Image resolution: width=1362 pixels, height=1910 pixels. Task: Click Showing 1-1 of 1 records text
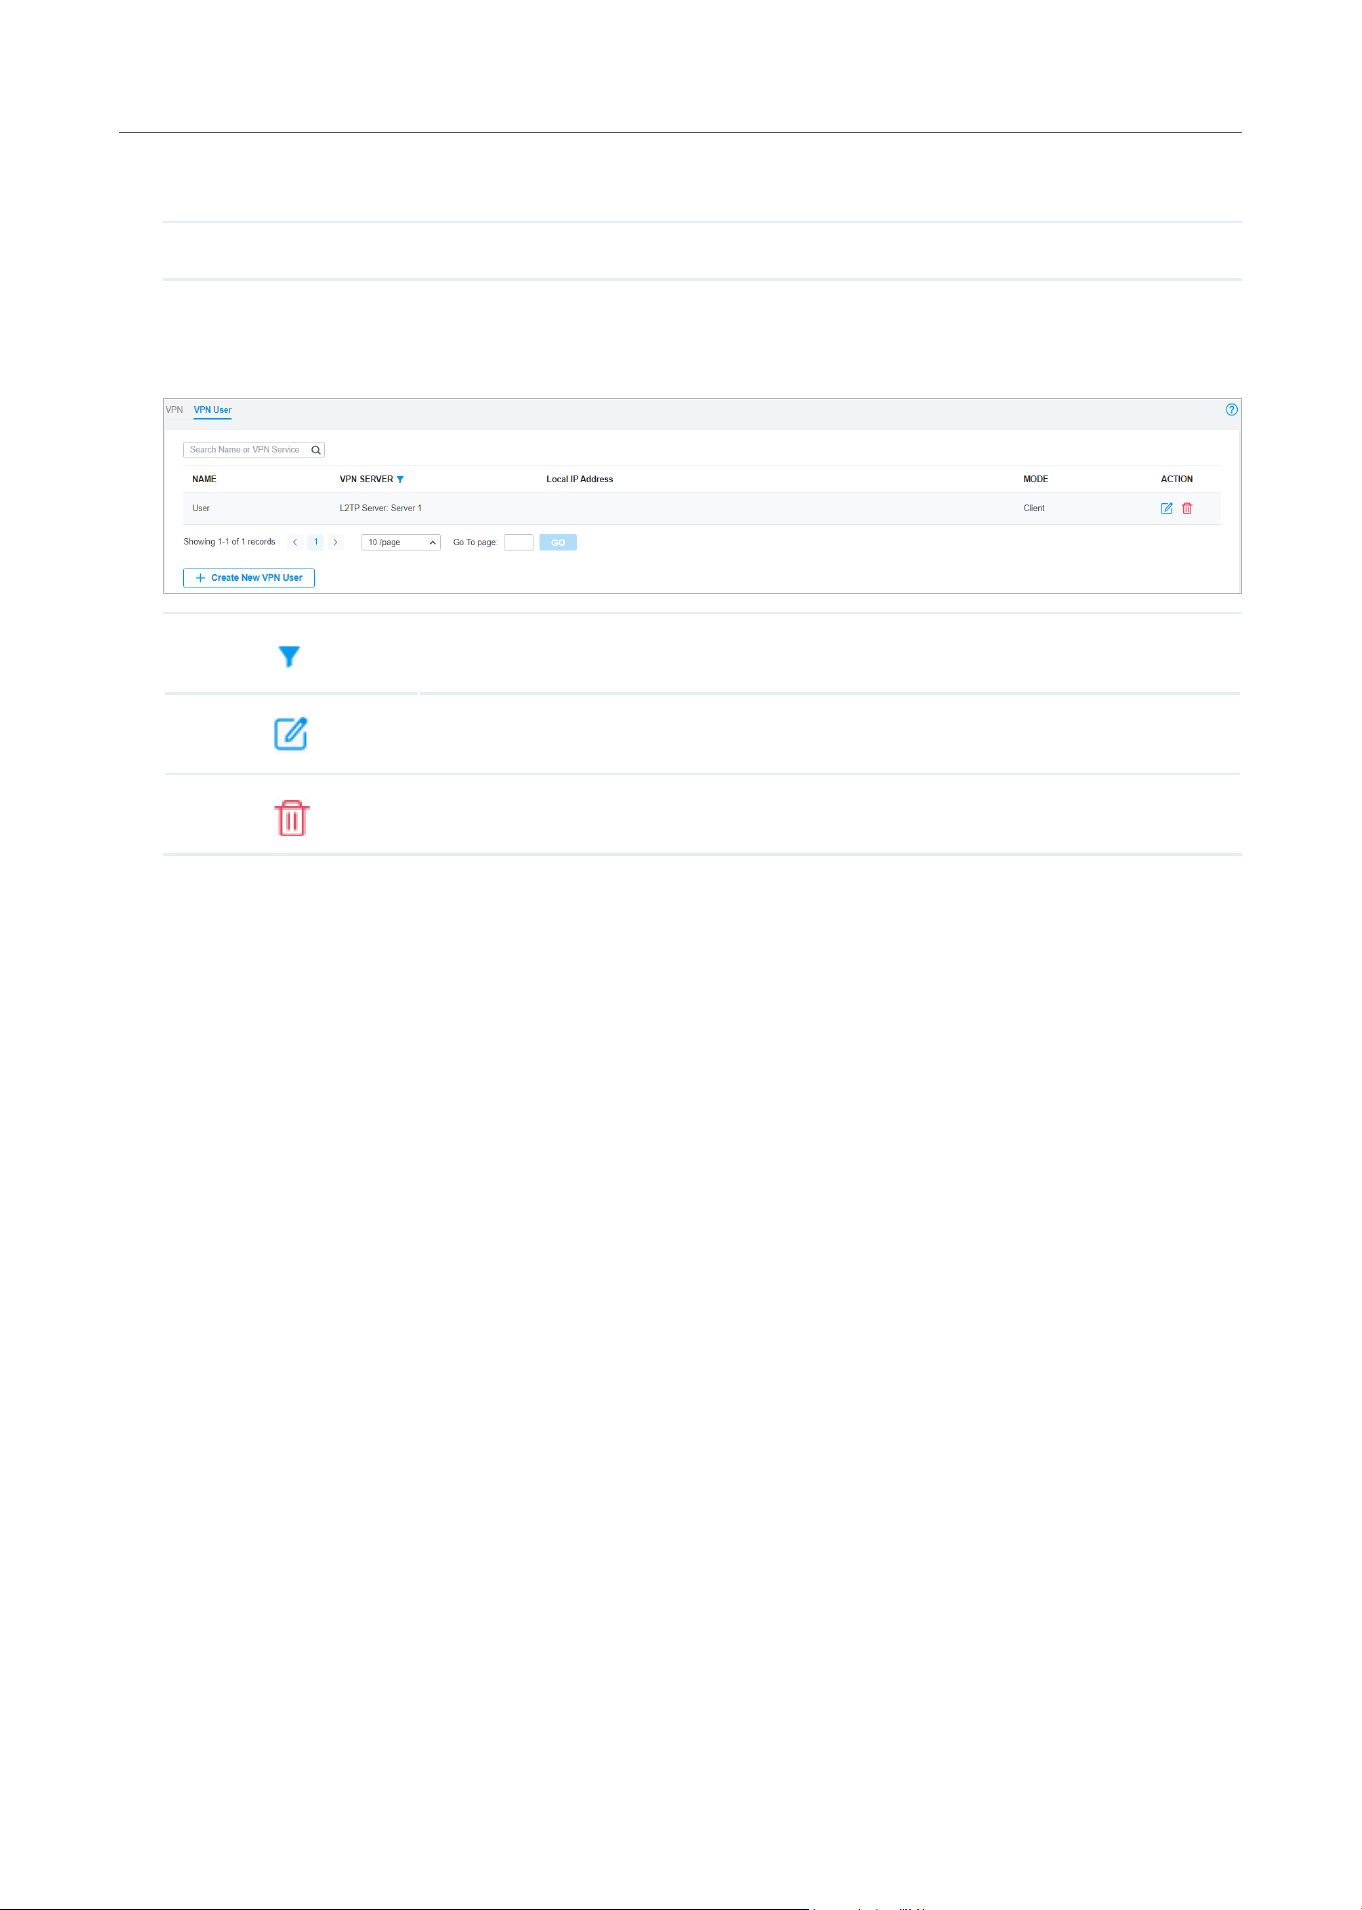click(x=229, y=542)
